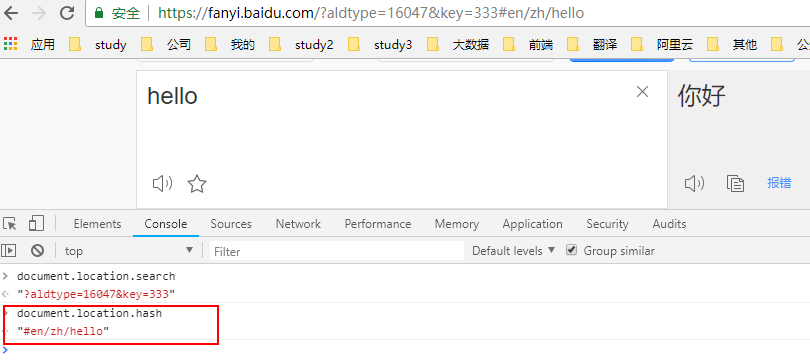This screenshot has height=362, width=810.
Task: Click the hello text in source box
Action: click(173, 96)
